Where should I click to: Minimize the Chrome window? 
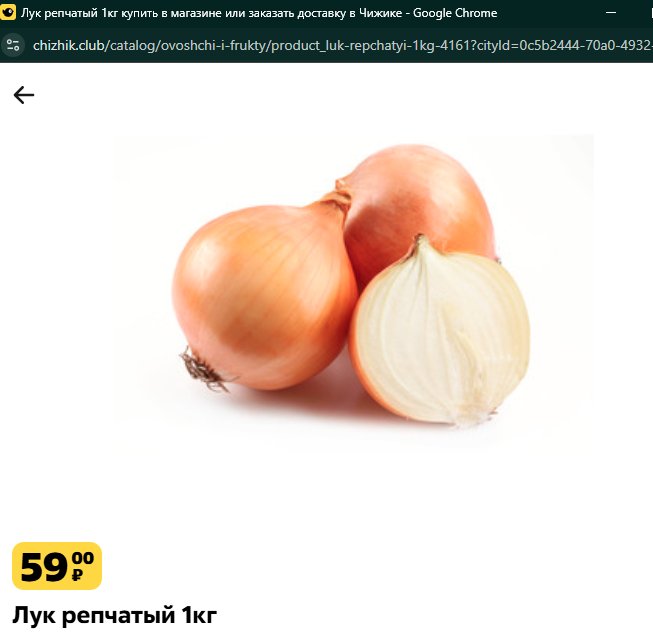click(x=611, y=12)
